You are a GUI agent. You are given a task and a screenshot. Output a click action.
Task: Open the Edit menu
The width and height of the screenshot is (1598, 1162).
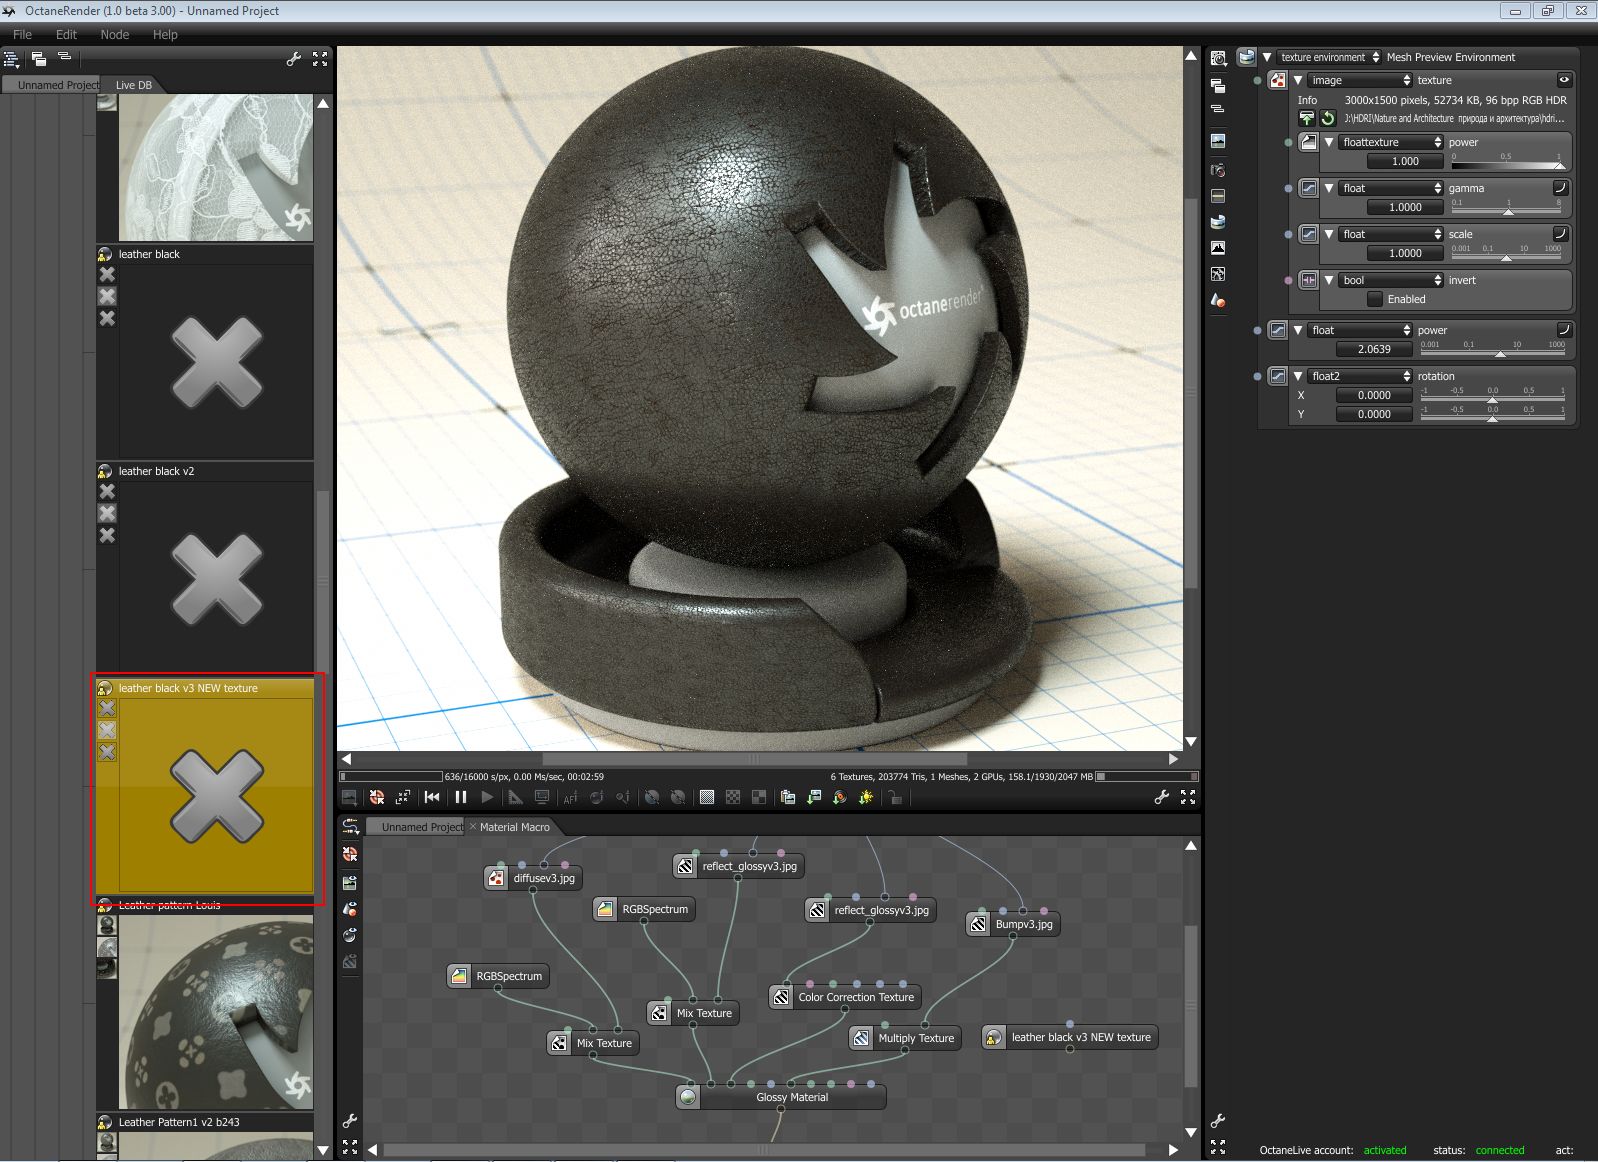66,34
